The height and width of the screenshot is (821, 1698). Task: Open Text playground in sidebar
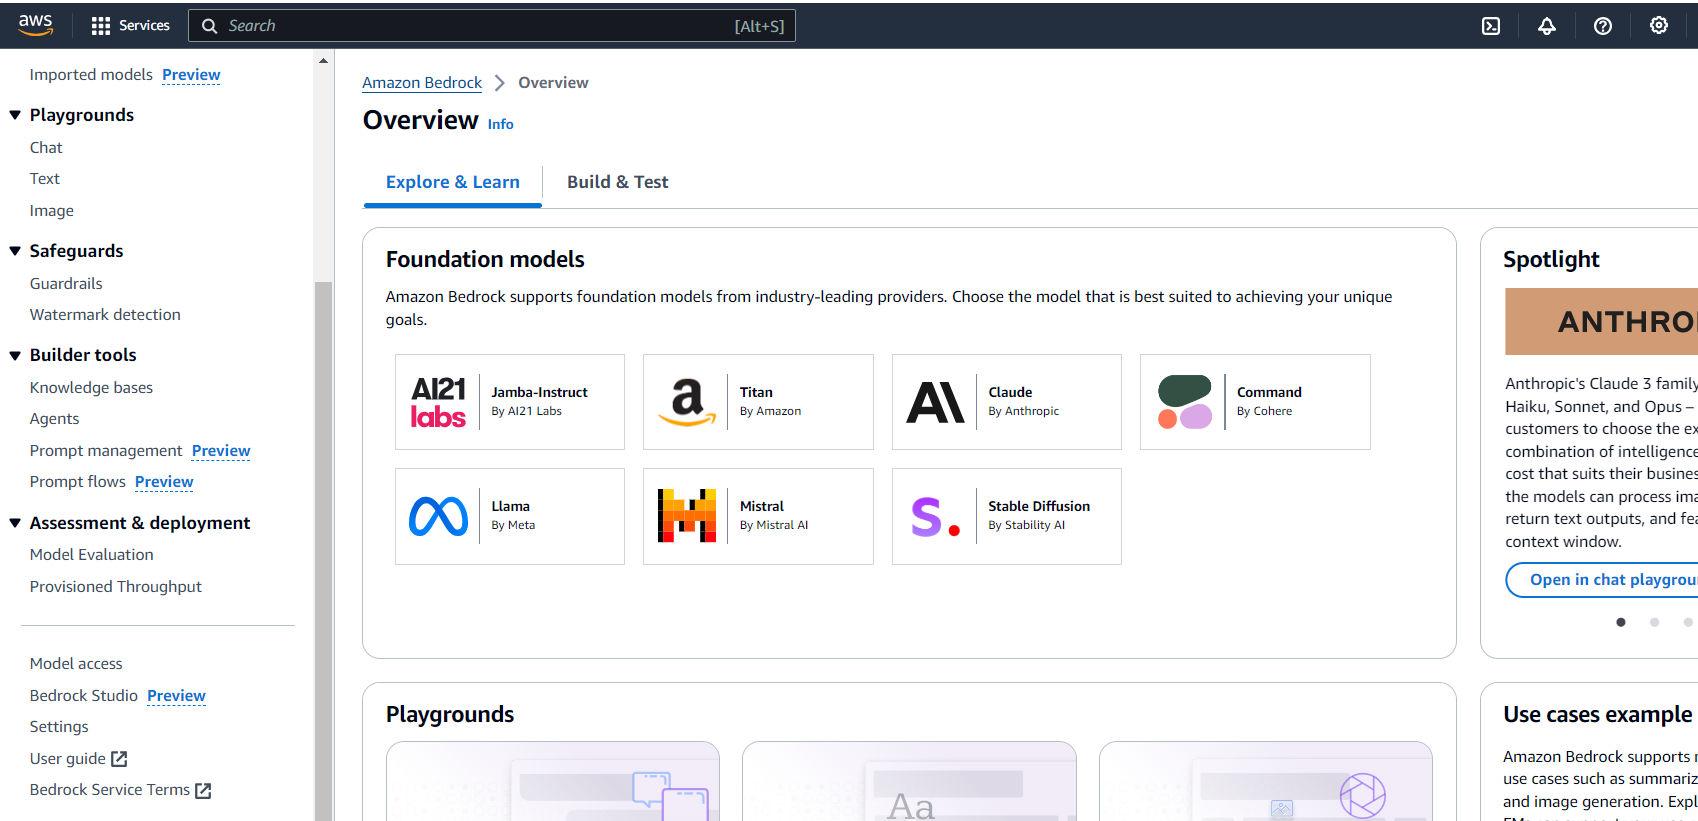(x=45, y=179)
